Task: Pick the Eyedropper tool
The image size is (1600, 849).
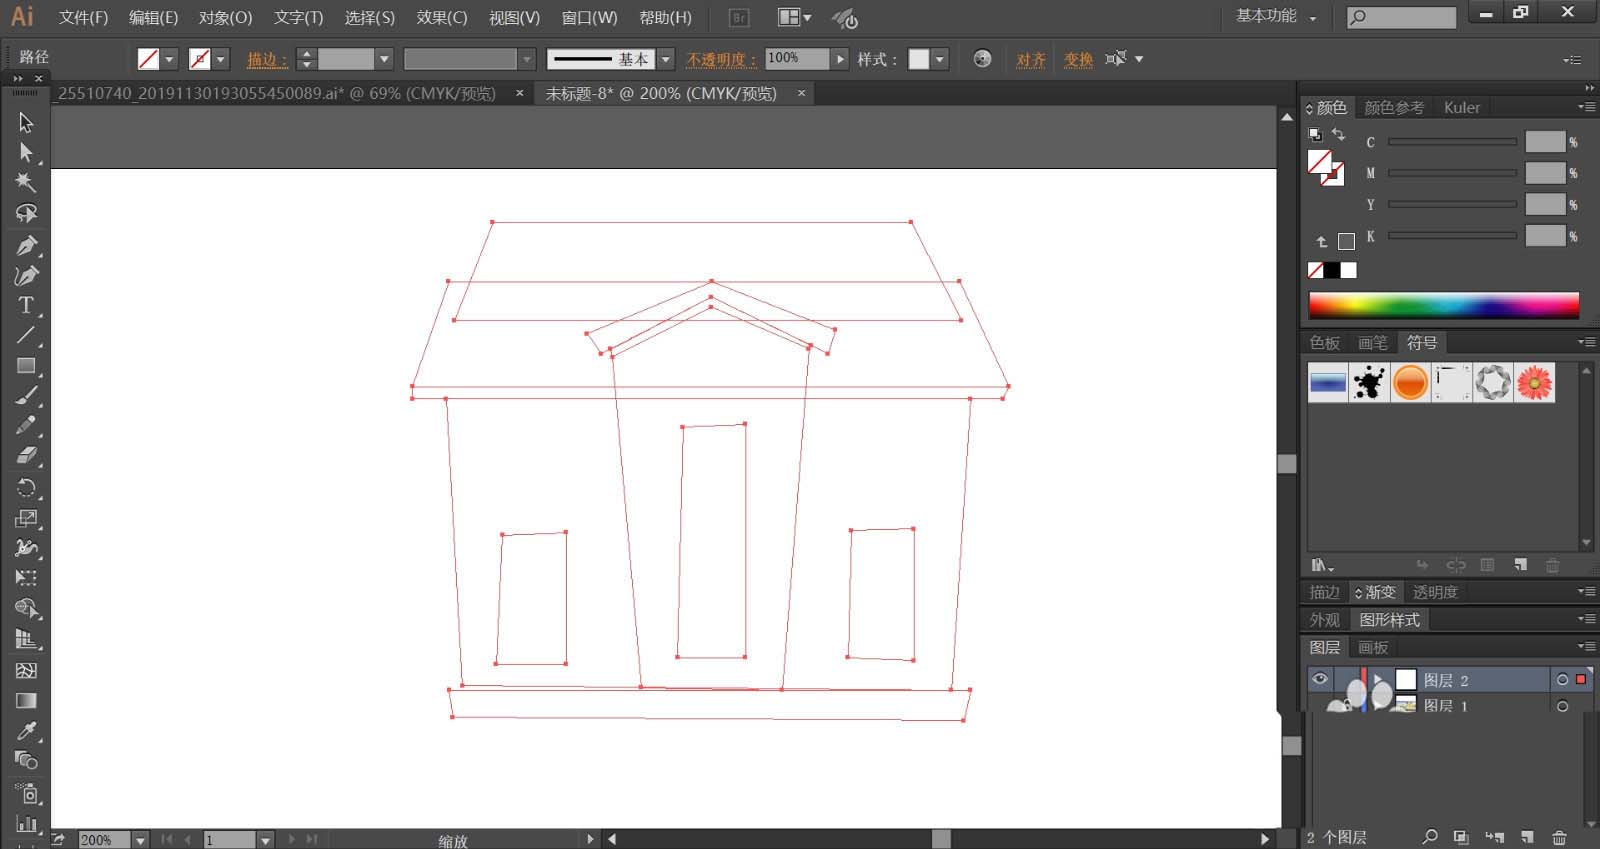Action: click(x=26, y=731)
